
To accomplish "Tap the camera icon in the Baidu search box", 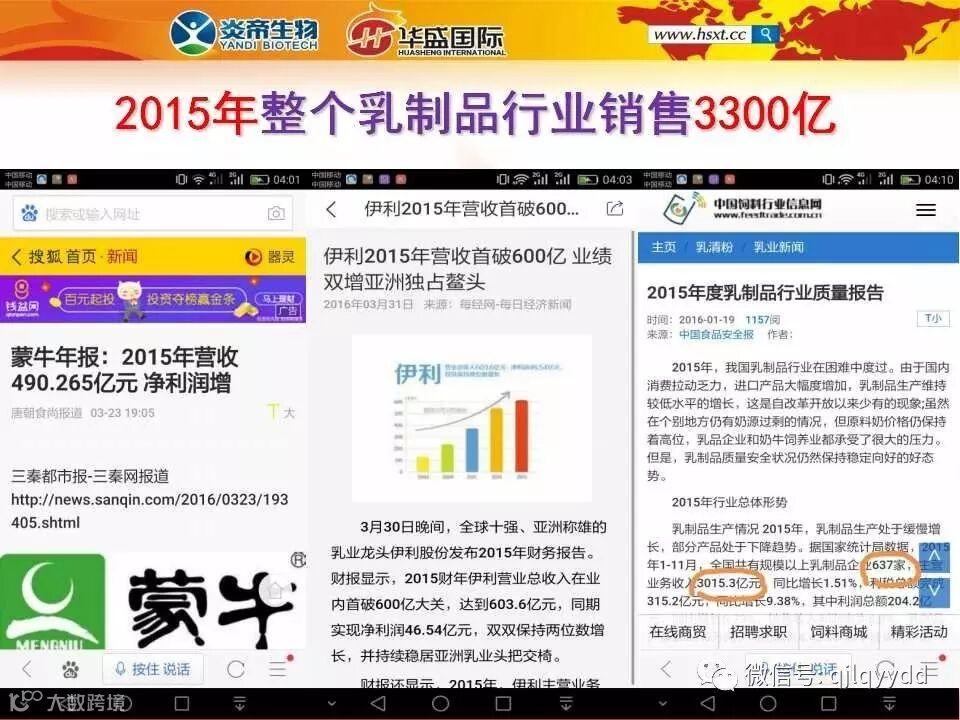I will (276, 213).
